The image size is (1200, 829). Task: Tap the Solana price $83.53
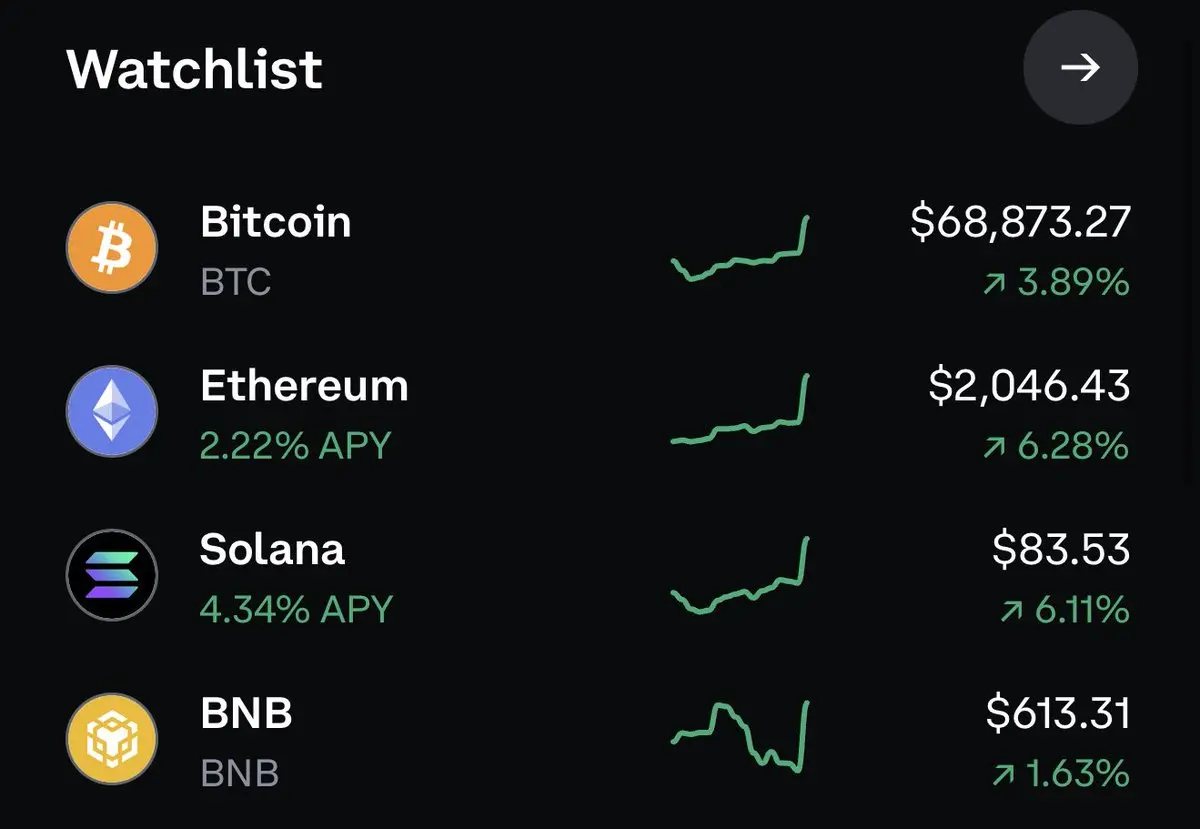[1061, 550]
